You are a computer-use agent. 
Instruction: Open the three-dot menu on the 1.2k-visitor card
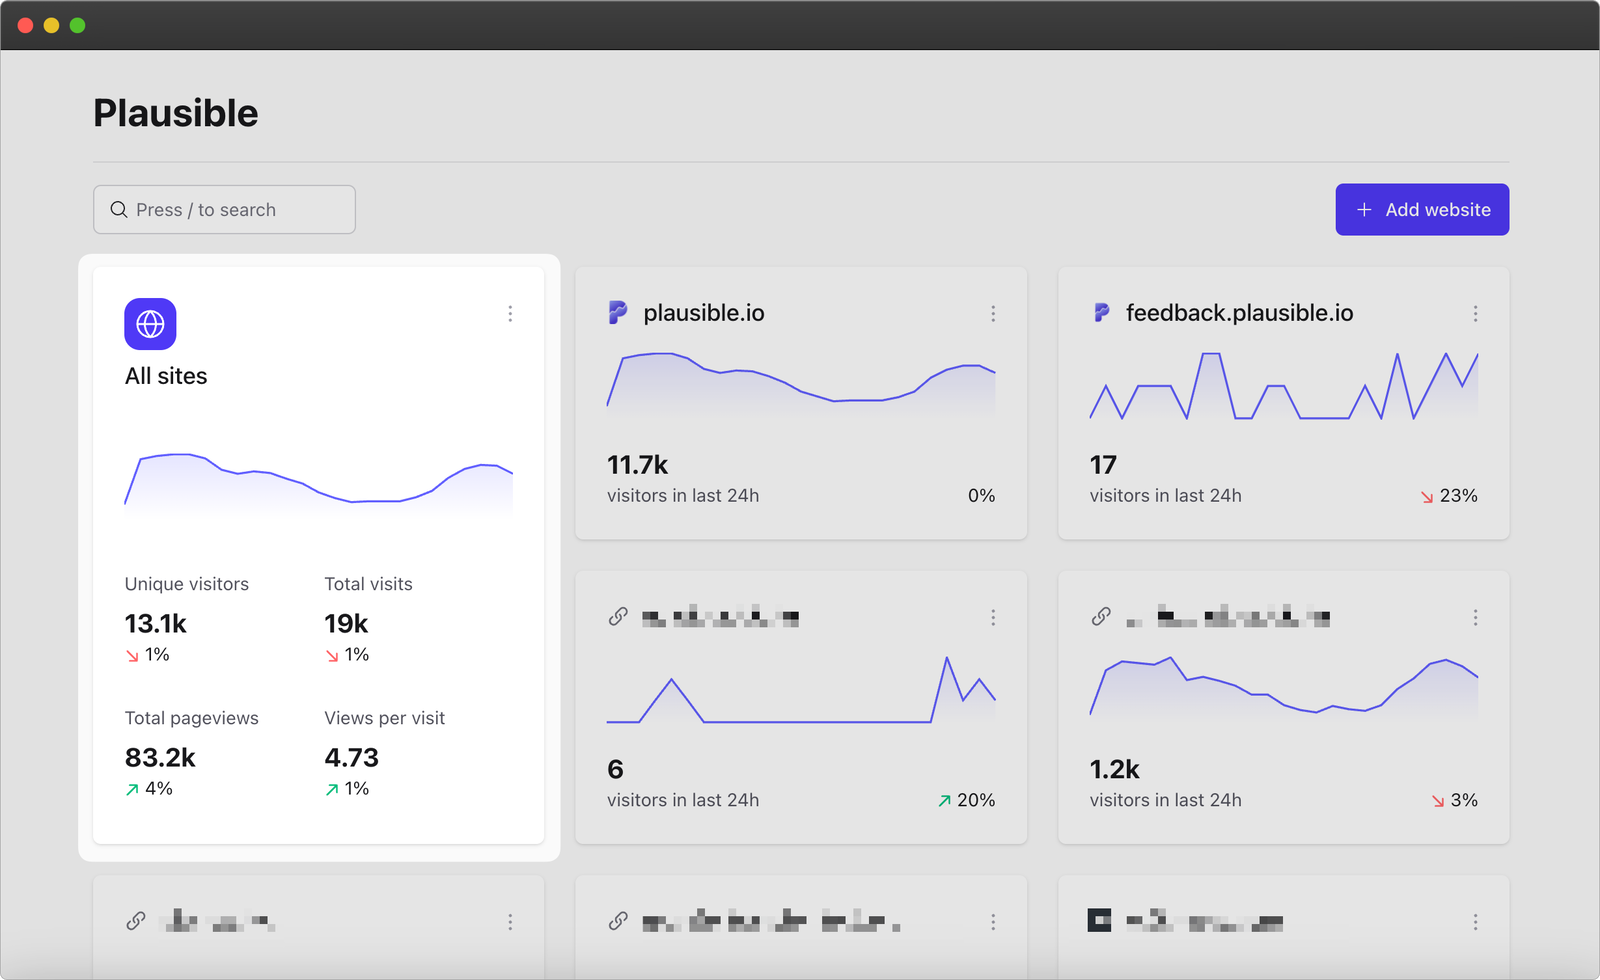coord(1476,617)
